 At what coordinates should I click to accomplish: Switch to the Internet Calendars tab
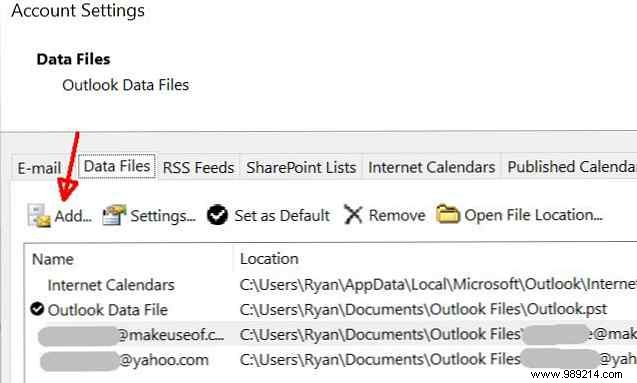click(x=431, y=167)
